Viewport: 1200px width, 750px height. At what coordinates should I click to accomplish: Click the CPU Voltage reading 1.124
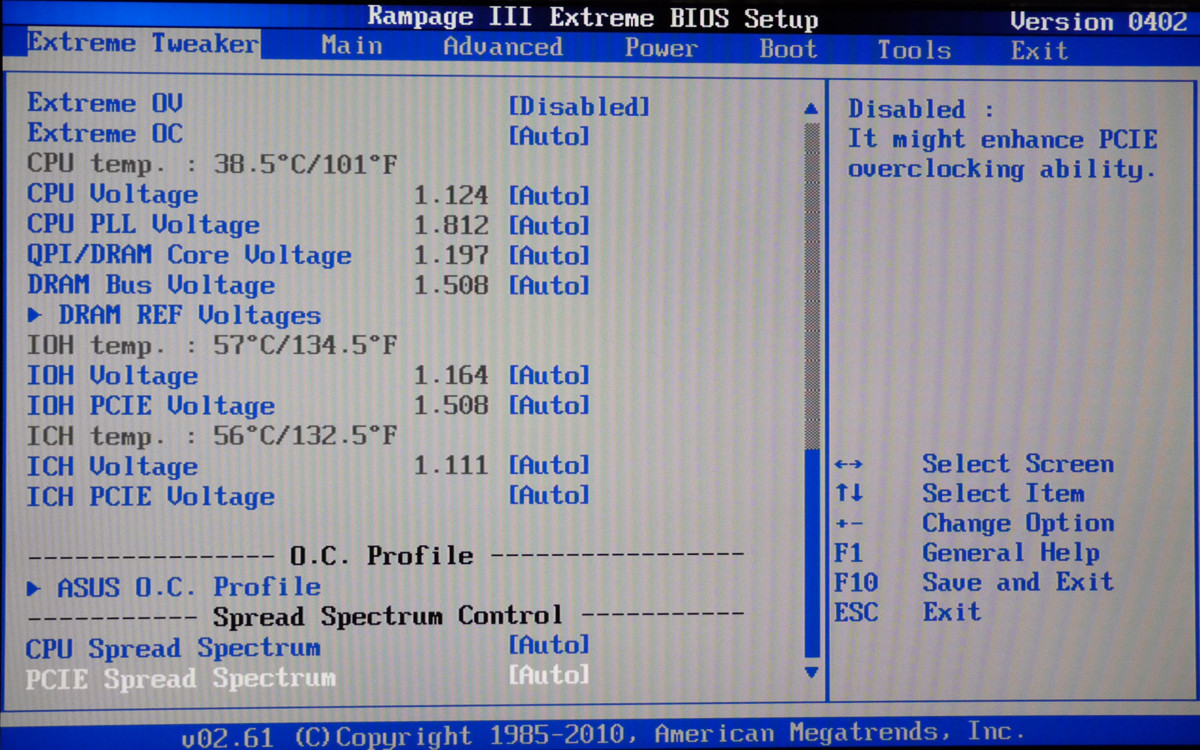(x=452, y=196)
